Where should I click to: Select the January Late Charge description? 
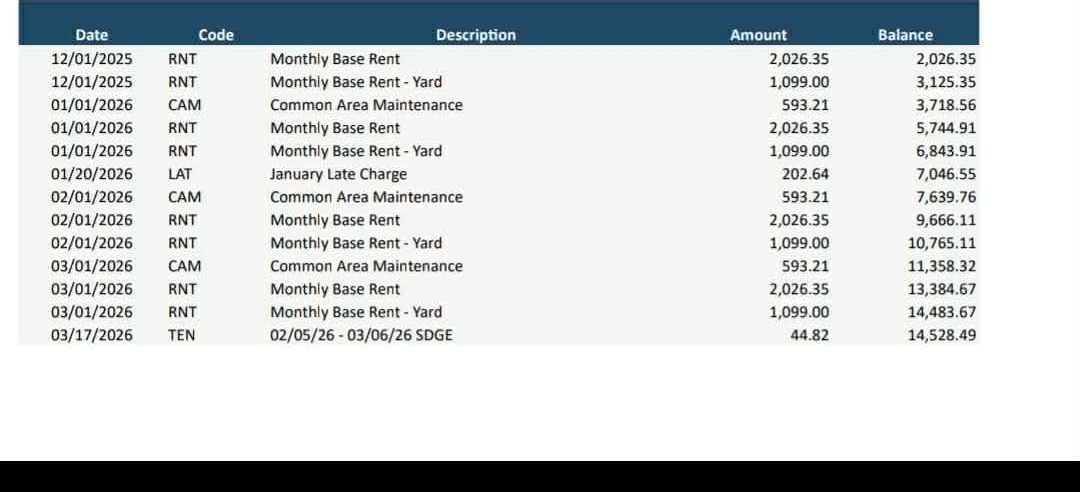tap(338, 174)
